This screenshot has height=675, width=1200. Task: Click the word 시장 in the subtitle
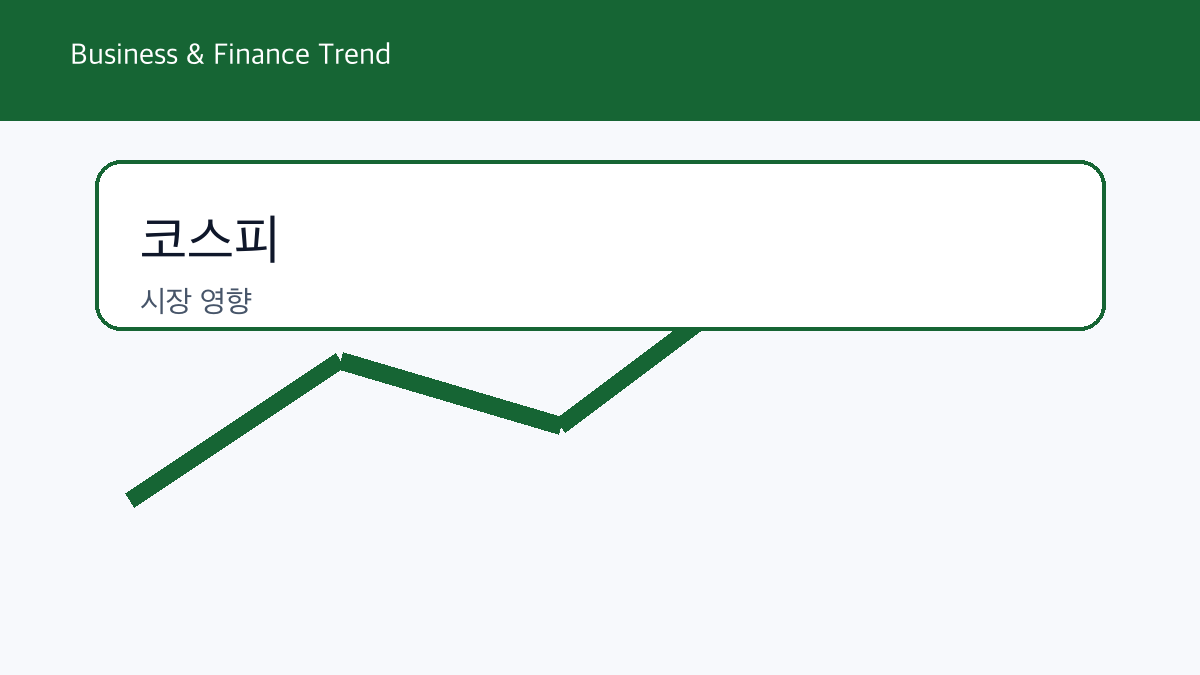click(x=164, y=301)
